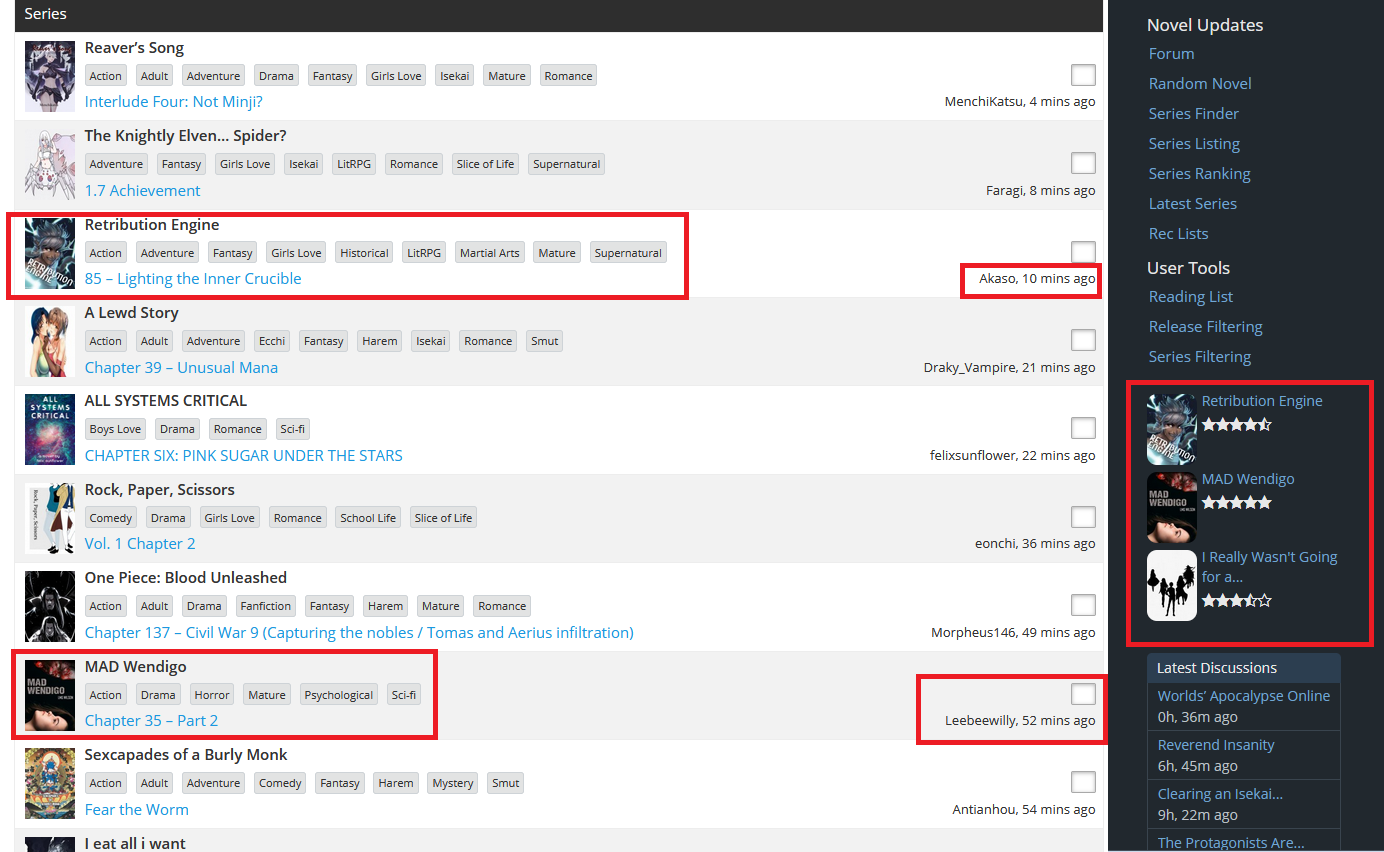Click sidebar MAD Wendigo cover thumbnail
1384x852 pixels.
click(1171, 507)
